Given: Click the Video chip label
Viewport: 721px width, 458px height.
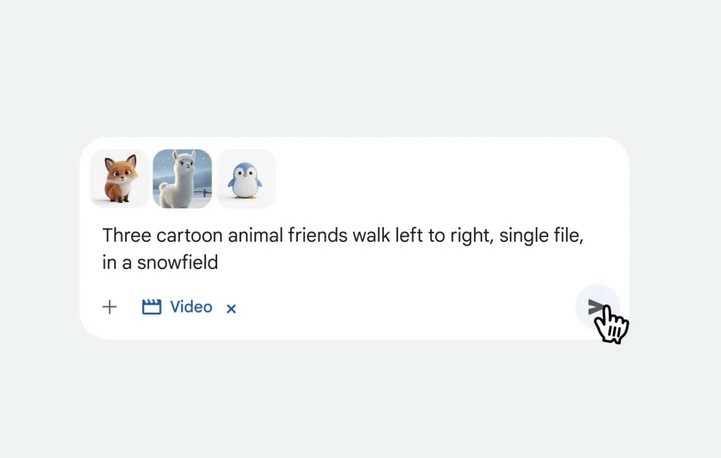Looking at the screenshot, I should [x=191, y=307].
